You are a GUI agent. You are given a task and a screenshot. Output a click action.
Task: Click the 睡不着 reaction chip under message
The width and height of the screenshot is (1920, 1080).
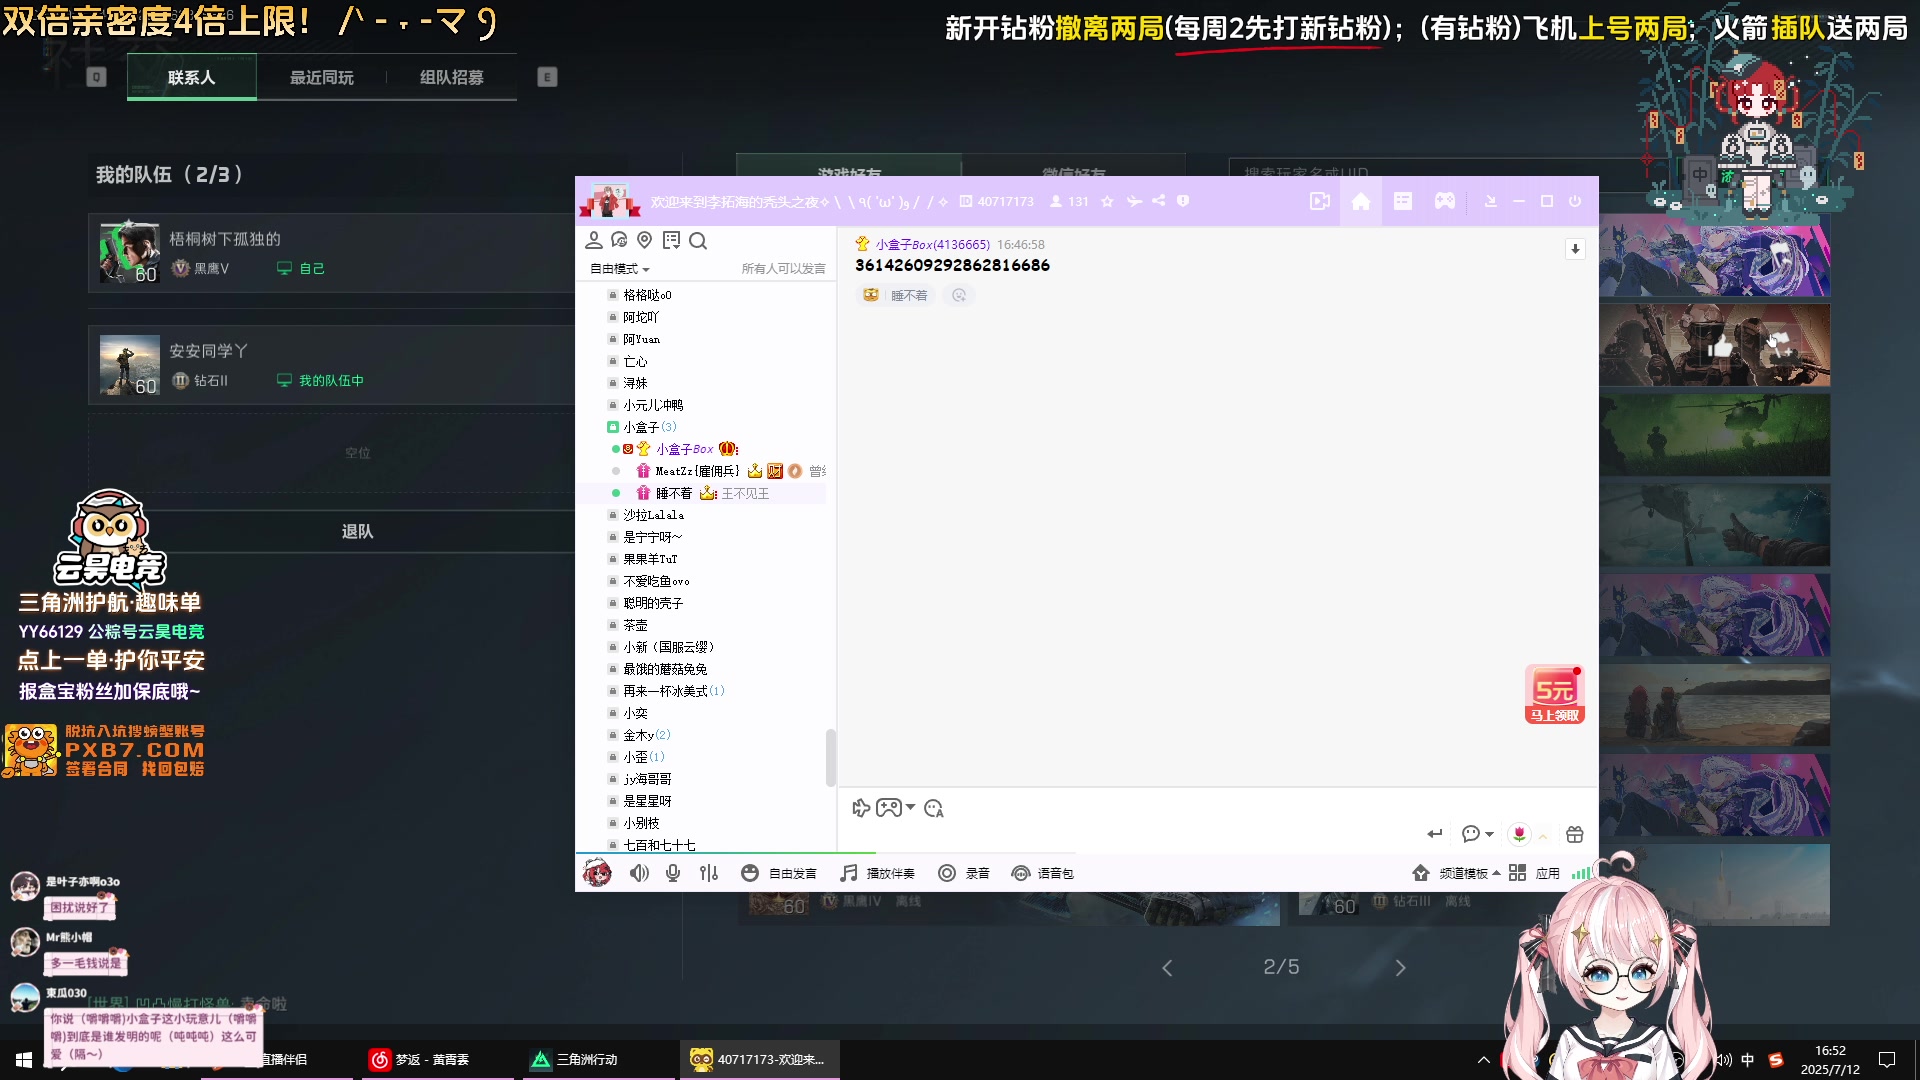pyautogui.click(x=897, y=295)
